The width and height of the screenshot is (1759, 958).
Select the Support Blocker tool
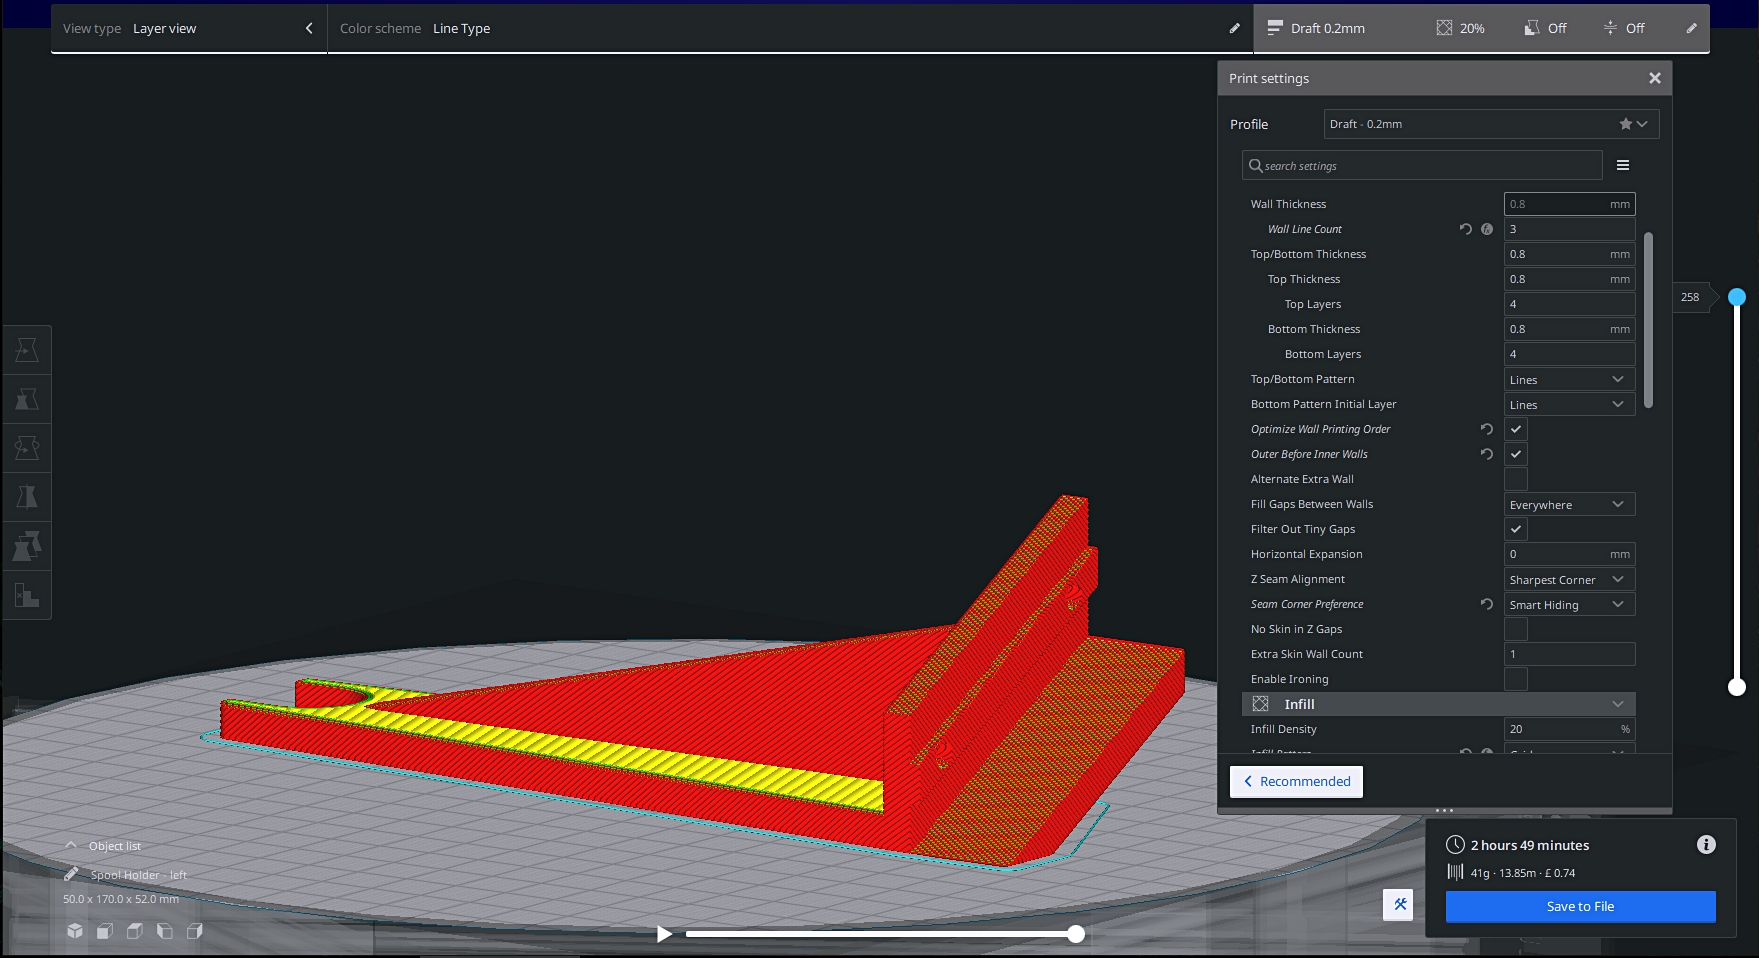(27, 596)
